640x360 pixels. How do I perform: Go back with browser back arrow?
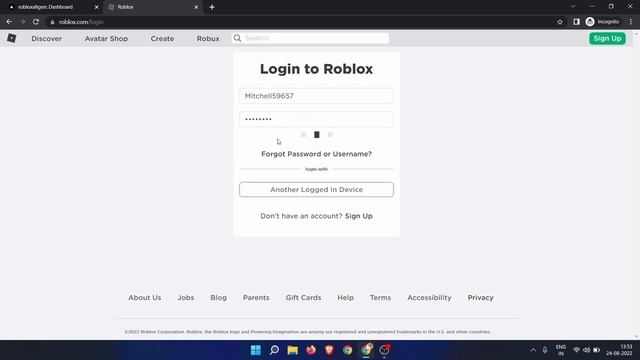pyautogui.click(x=9, y=22)
